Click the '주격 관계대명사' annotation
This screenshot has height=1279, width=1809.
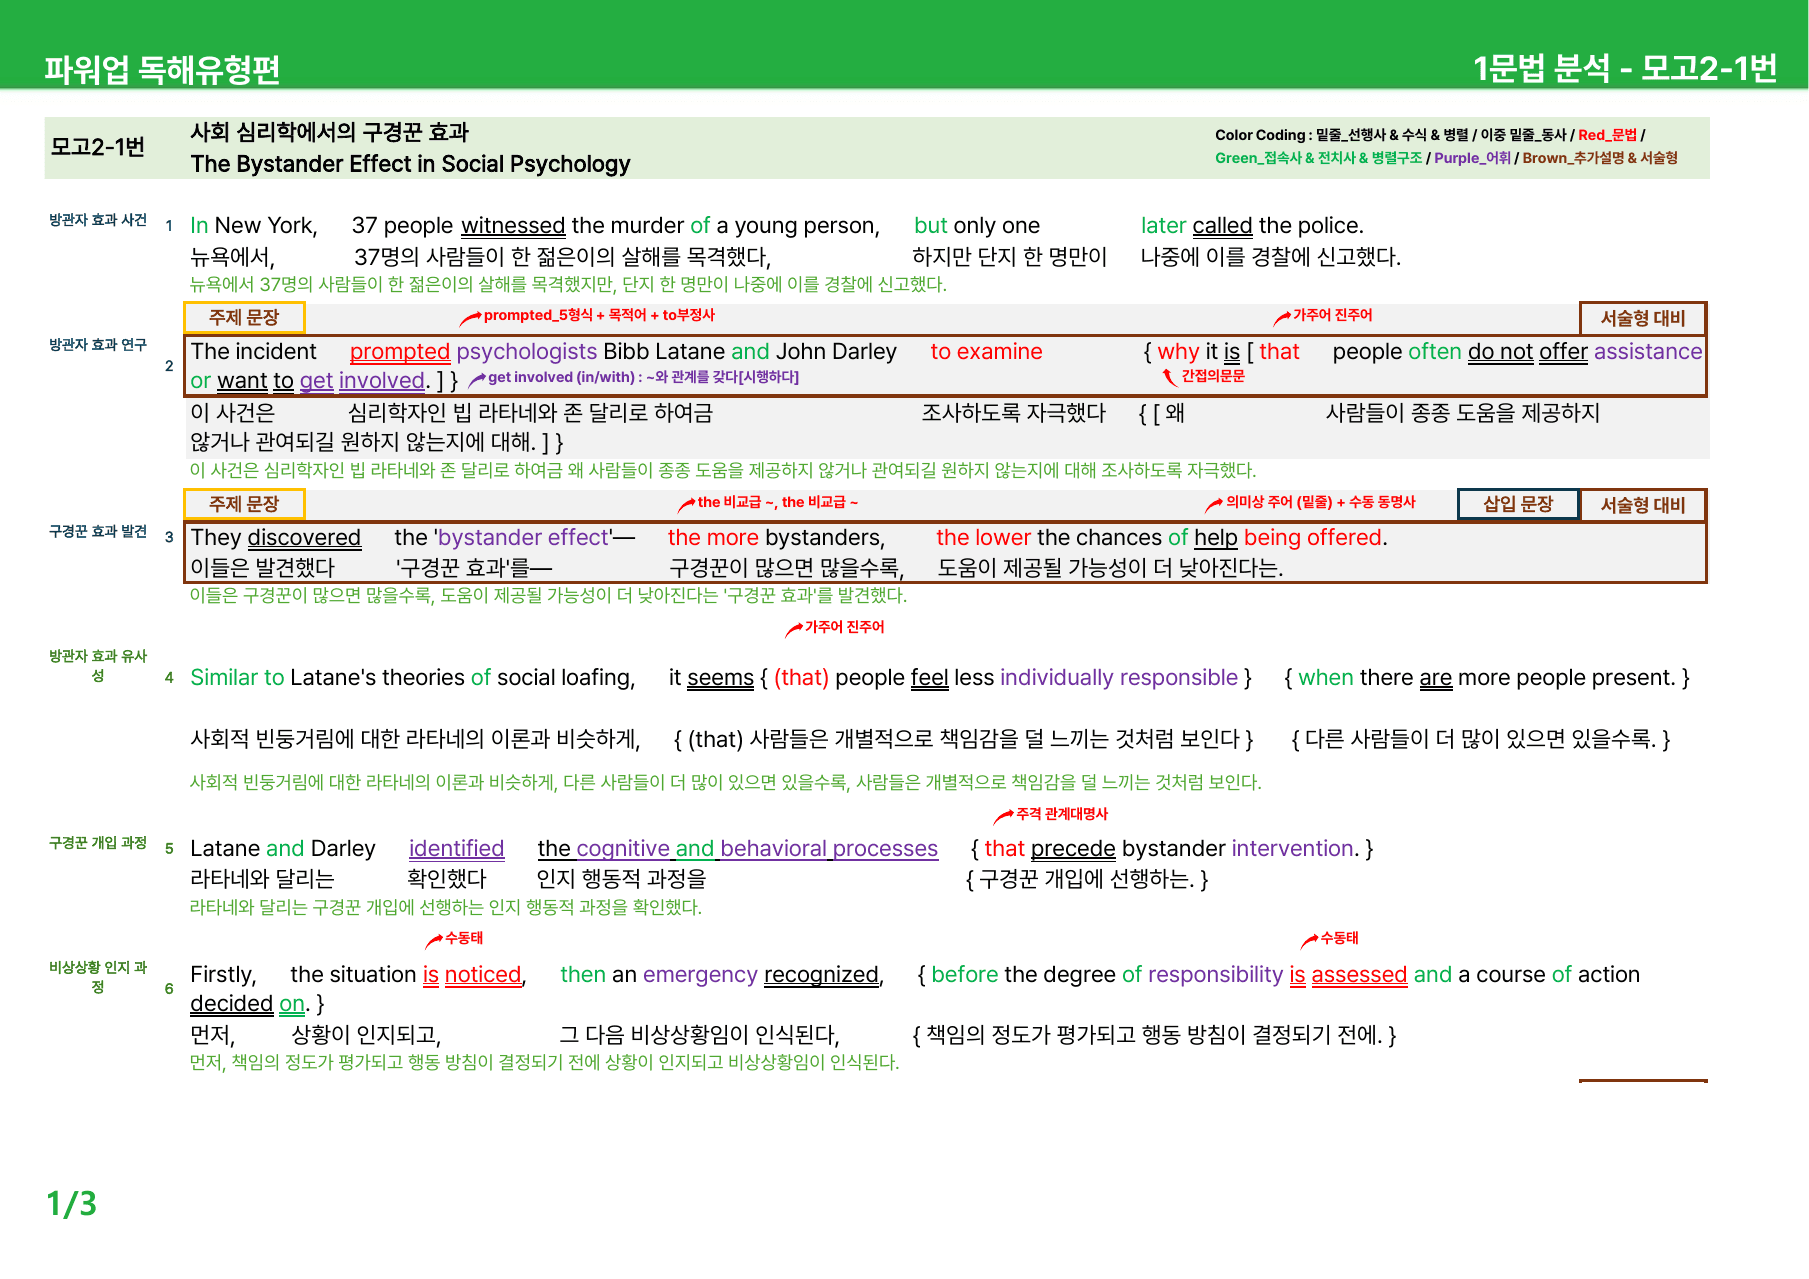[x=1061, y=815]
